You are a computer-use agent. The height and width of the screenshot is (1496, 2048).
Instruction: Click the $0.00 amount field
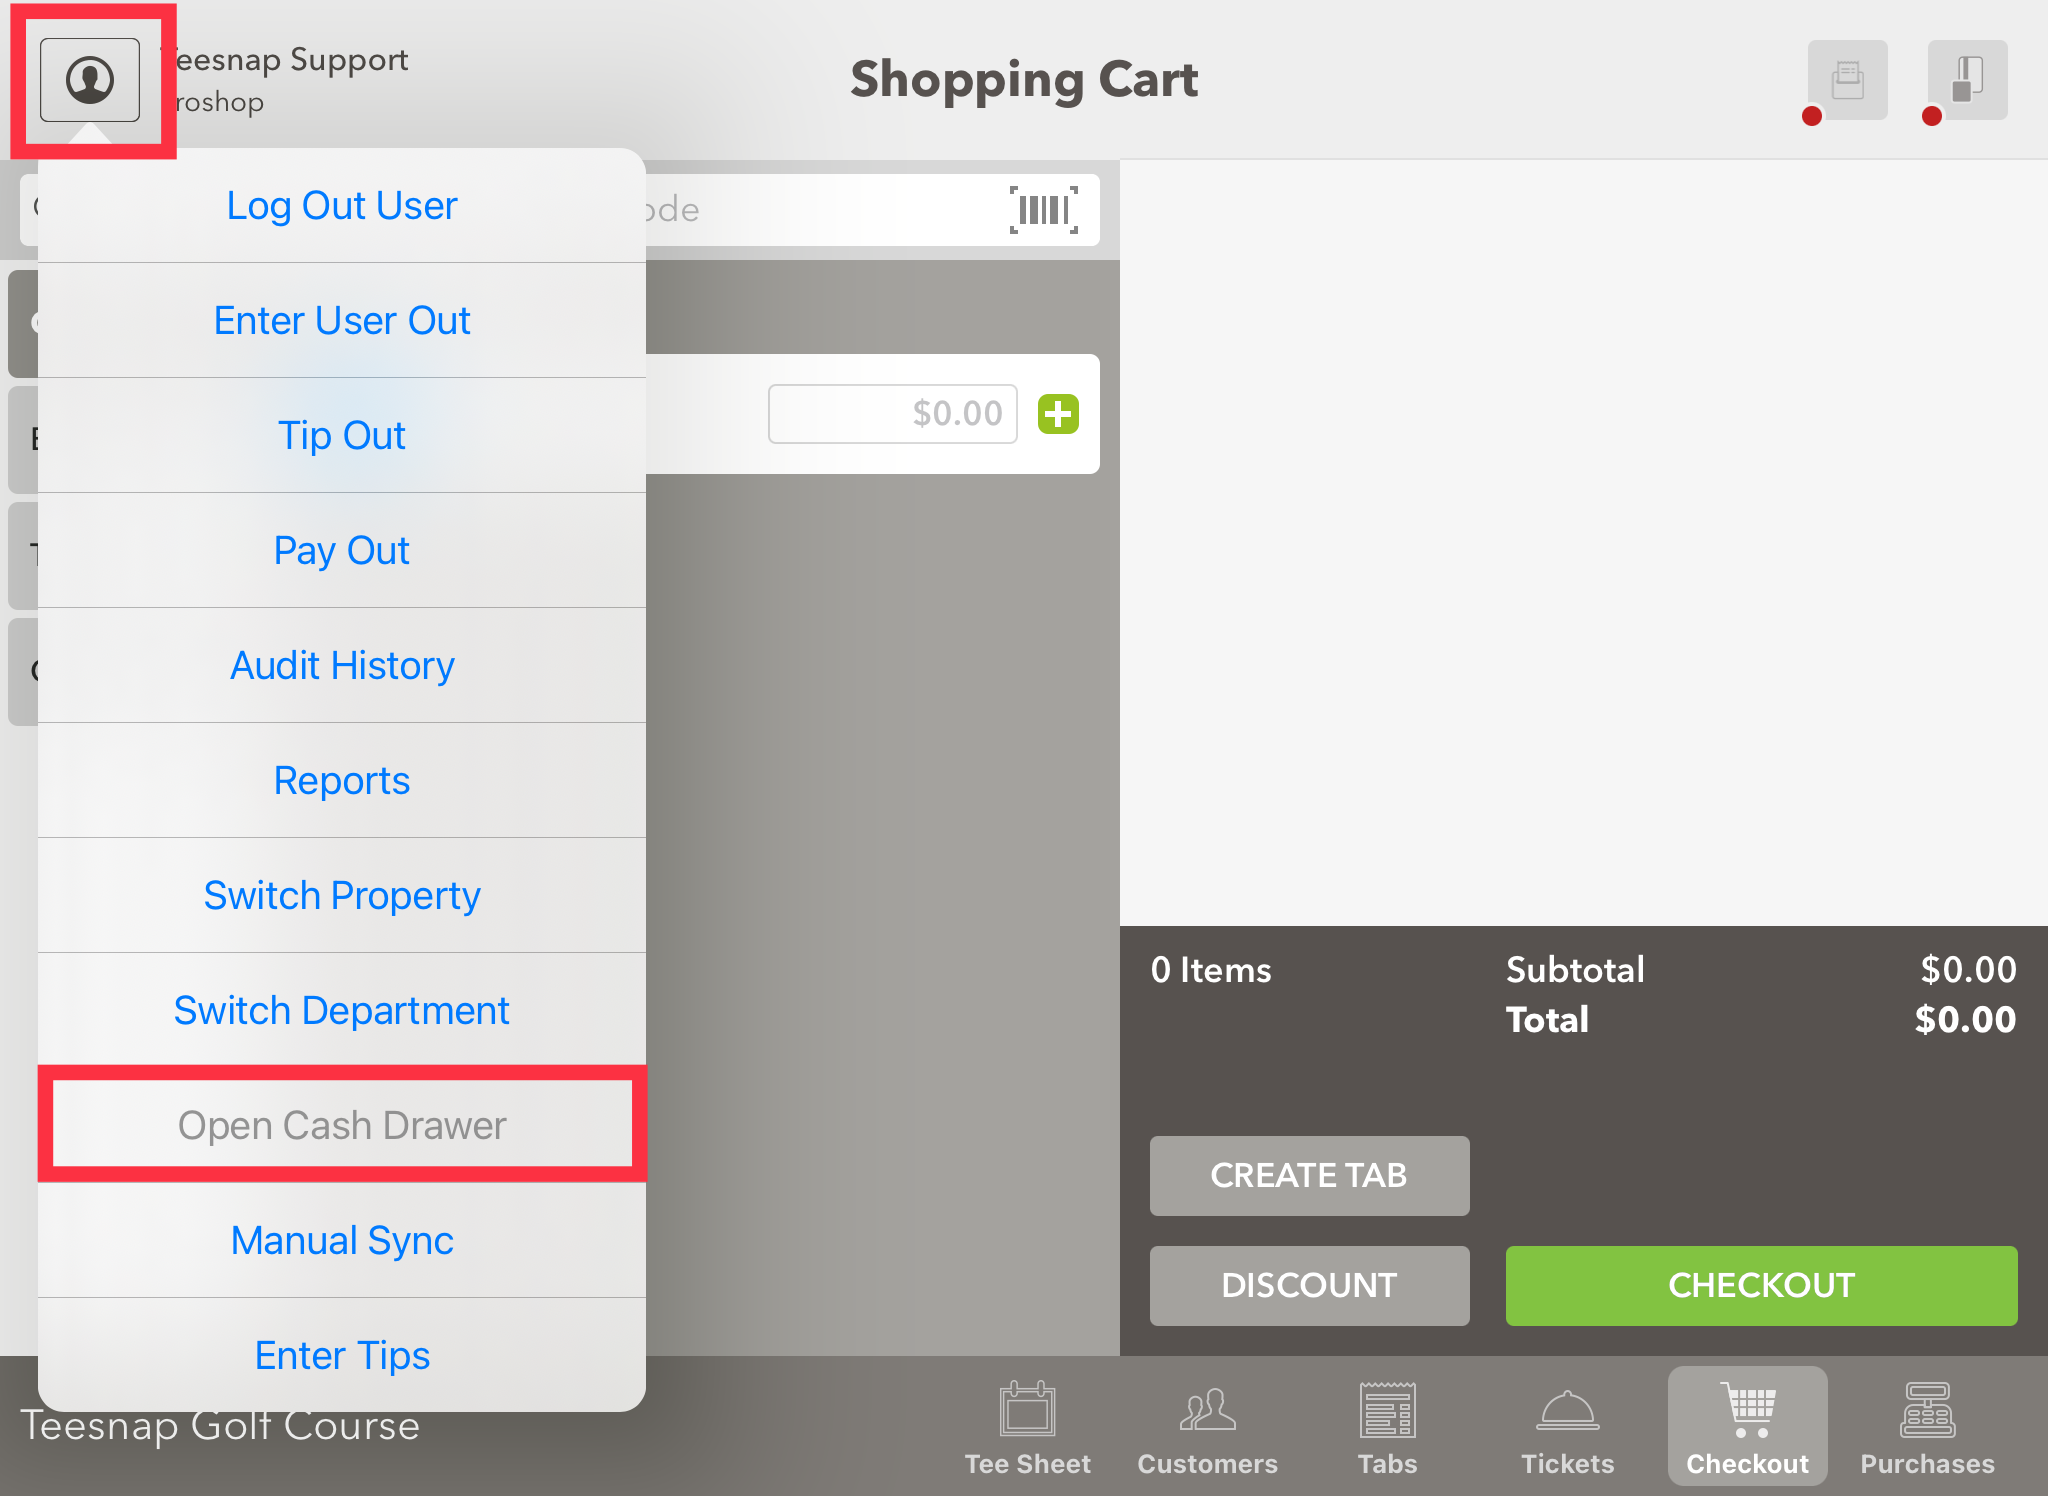(x=892, y=414)
